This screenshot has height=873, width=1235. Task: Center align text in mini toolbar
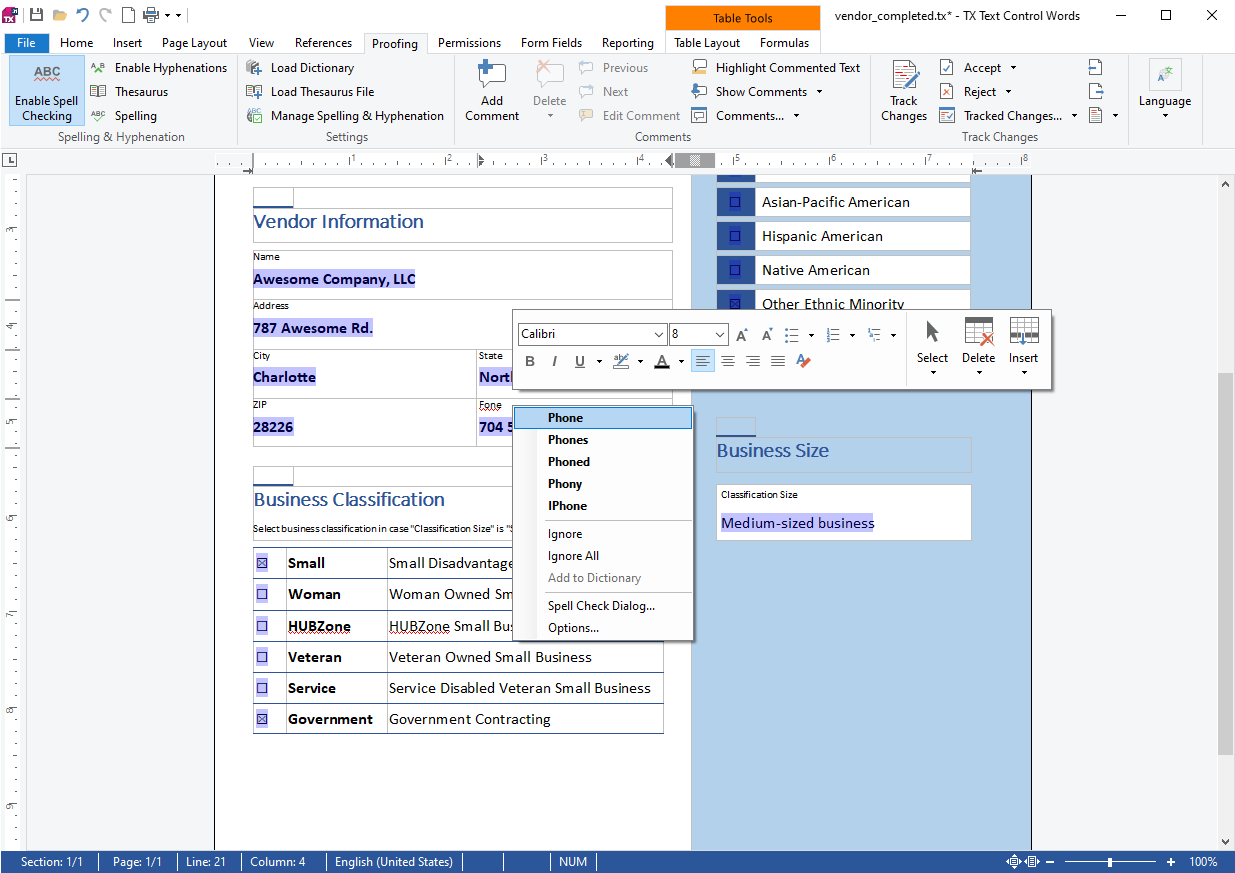728,362
